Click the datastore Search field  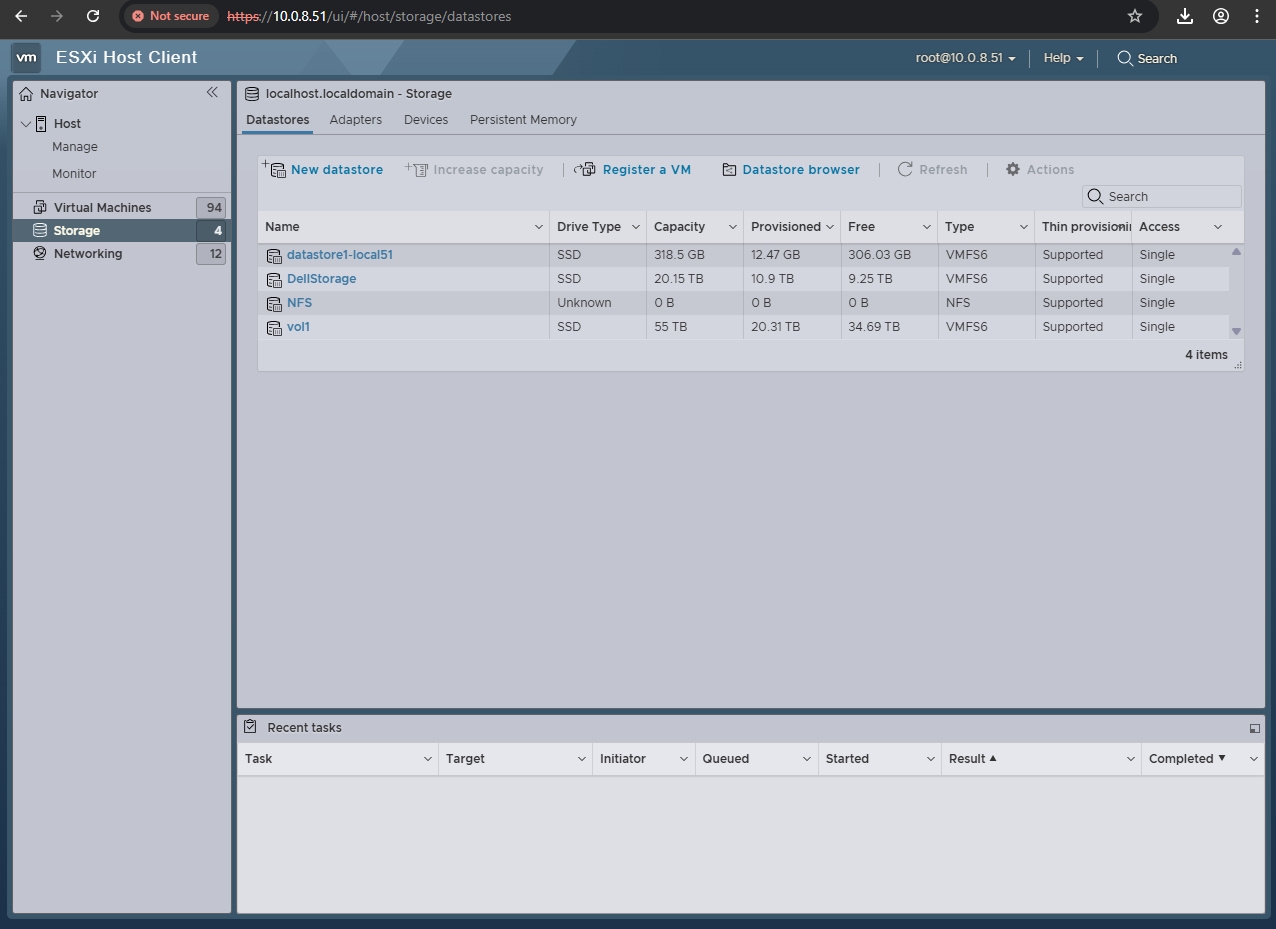1162,197
